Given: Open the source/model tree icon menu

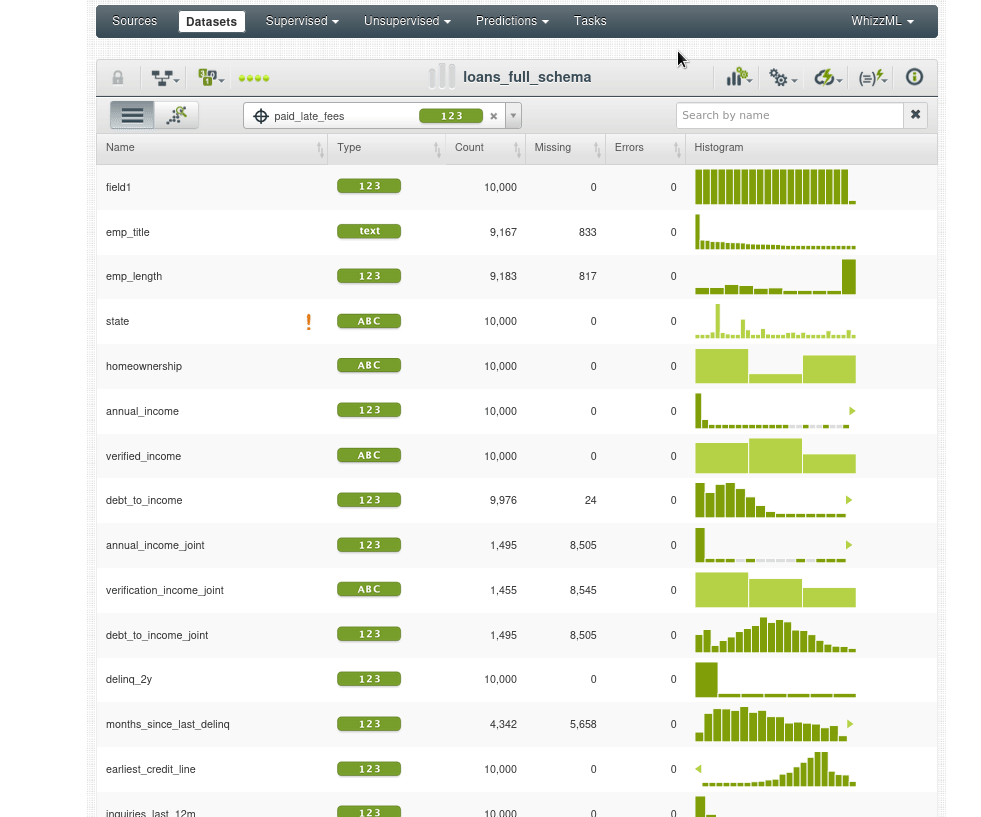Looking at the screenshot, I should coord(164,78).
